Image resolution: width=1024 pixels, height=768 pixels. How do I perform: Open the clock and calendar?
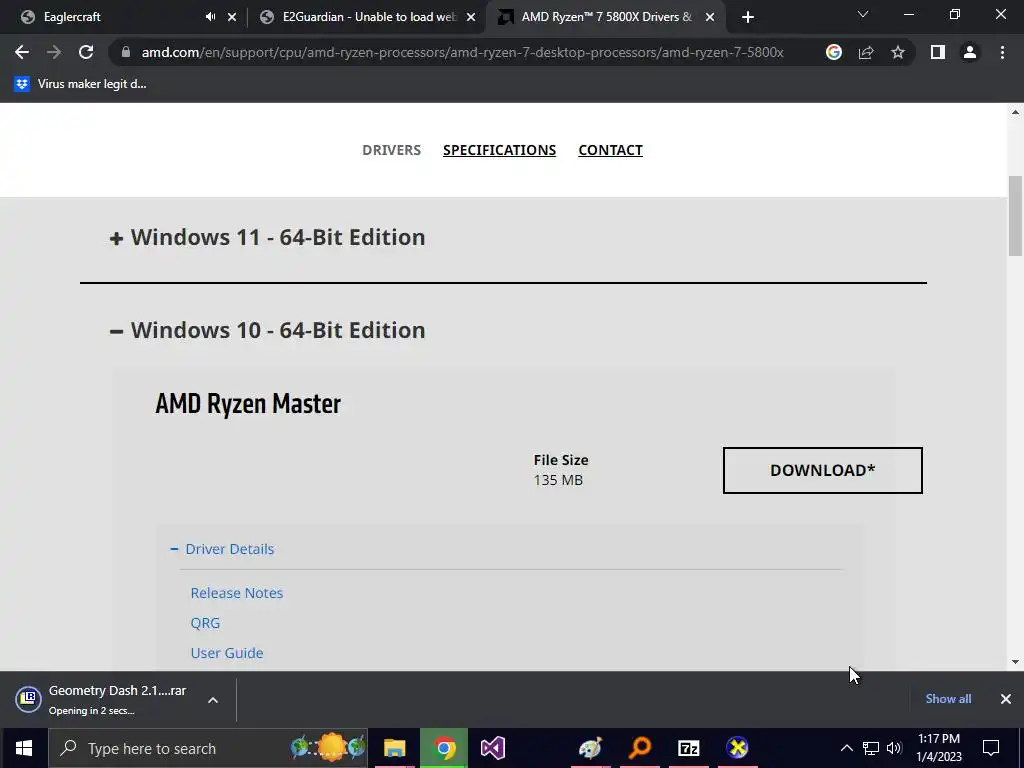(938, 748)
